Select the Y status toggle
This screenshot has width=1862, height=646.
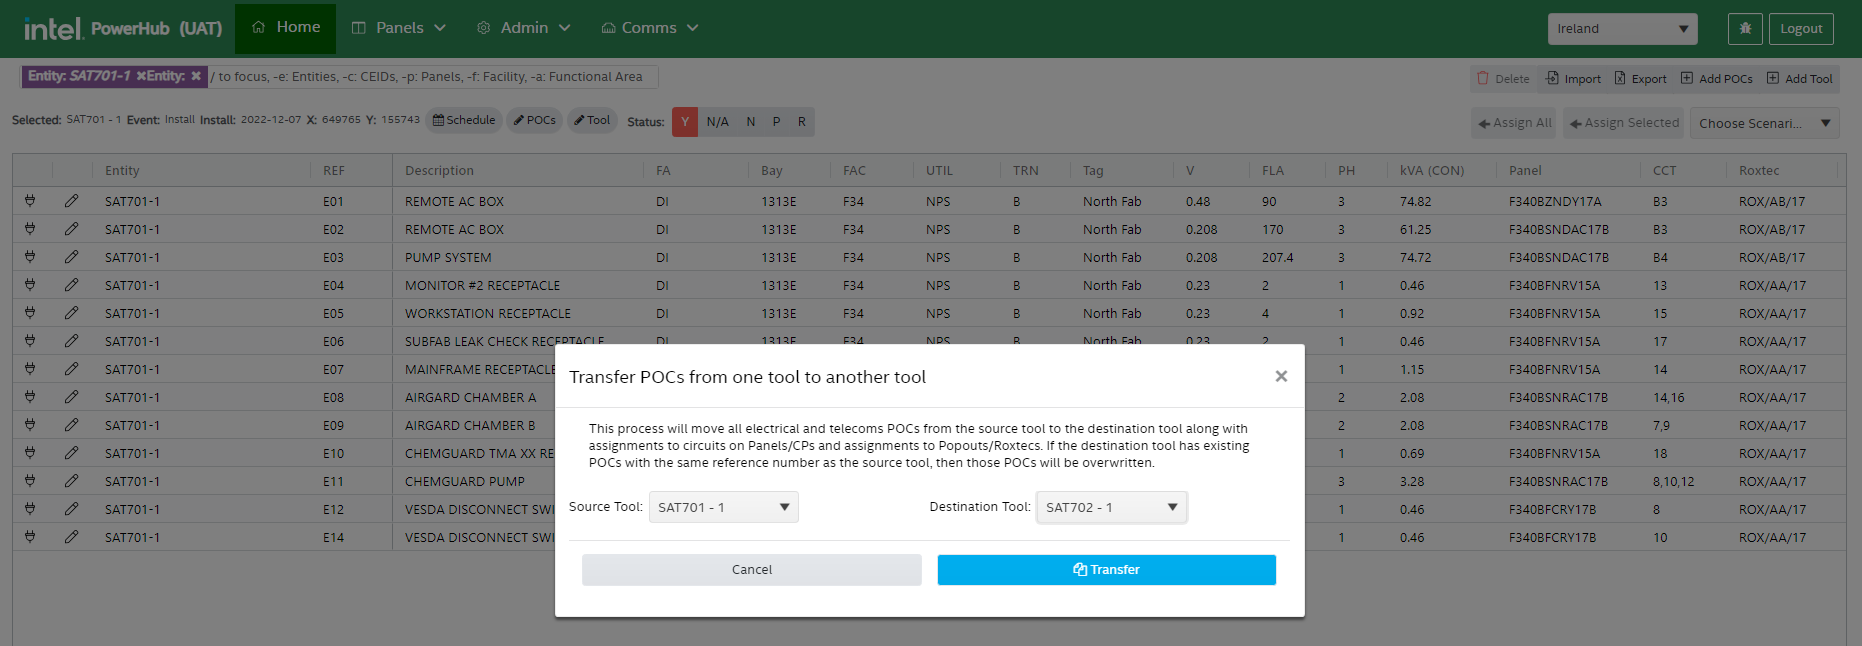tap(685, 122)
